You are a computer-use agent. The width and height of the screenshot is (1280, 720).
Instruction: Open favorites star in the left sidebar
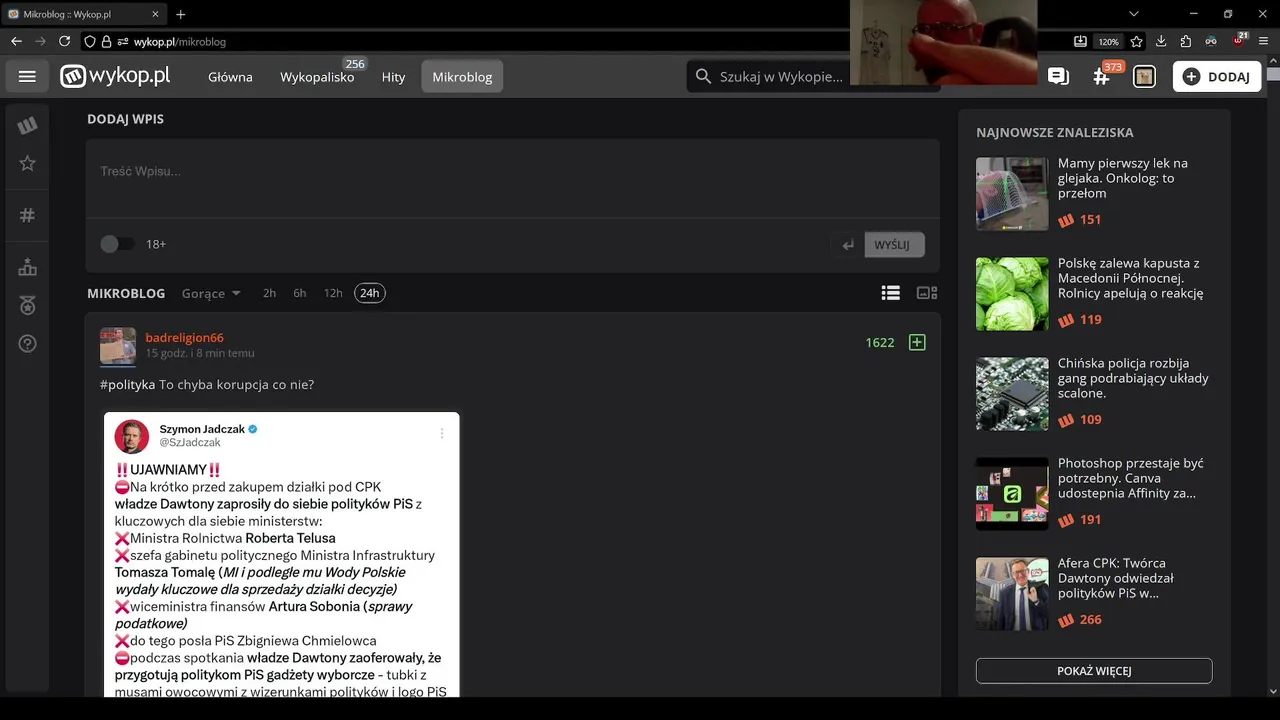pyautogui.click(x=27, y=163)
